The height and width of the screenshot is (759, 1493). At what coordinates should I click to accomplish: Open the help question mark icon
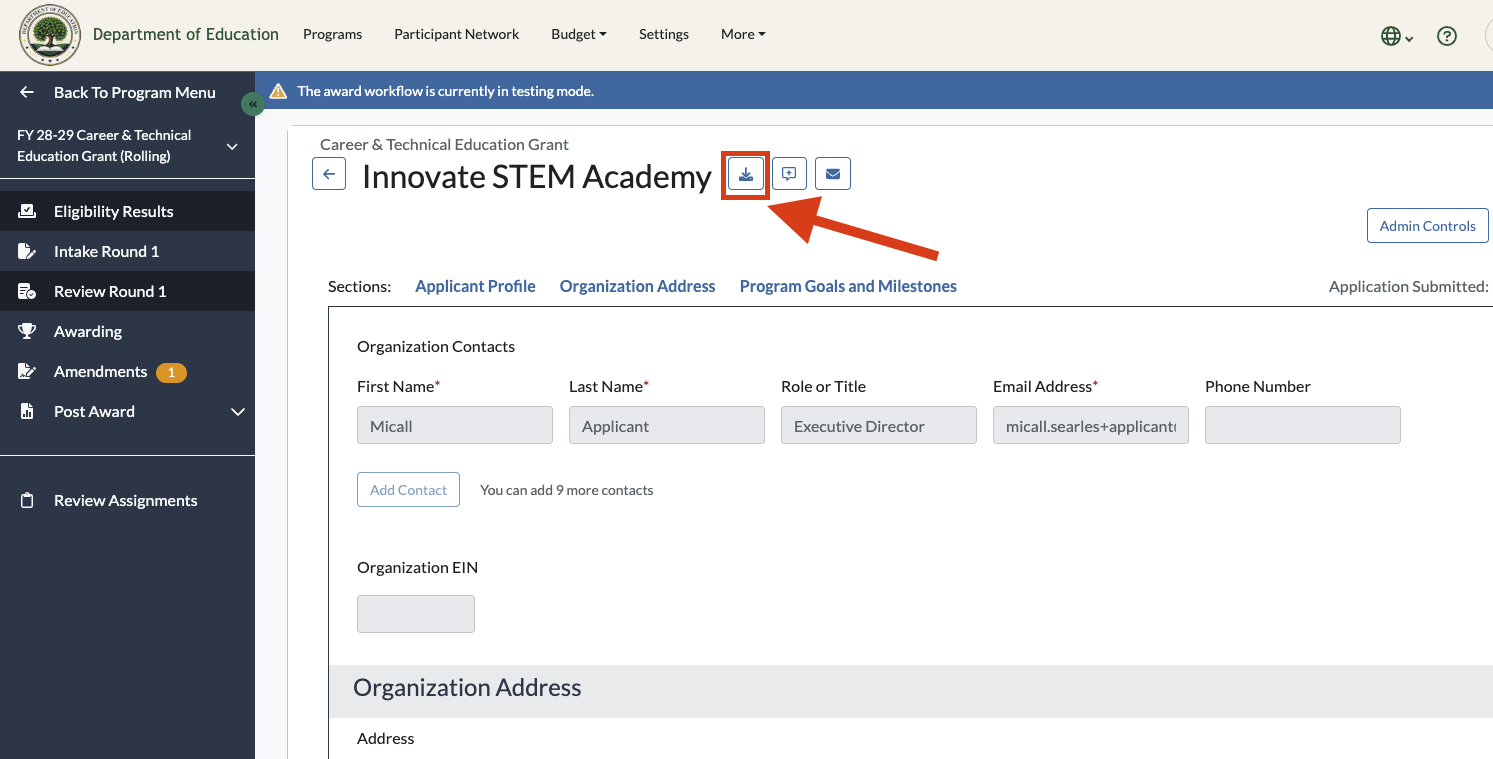1446,36
